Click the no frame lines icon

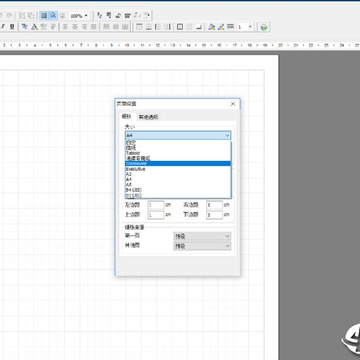pyautogui.click(x=189, y=27)
